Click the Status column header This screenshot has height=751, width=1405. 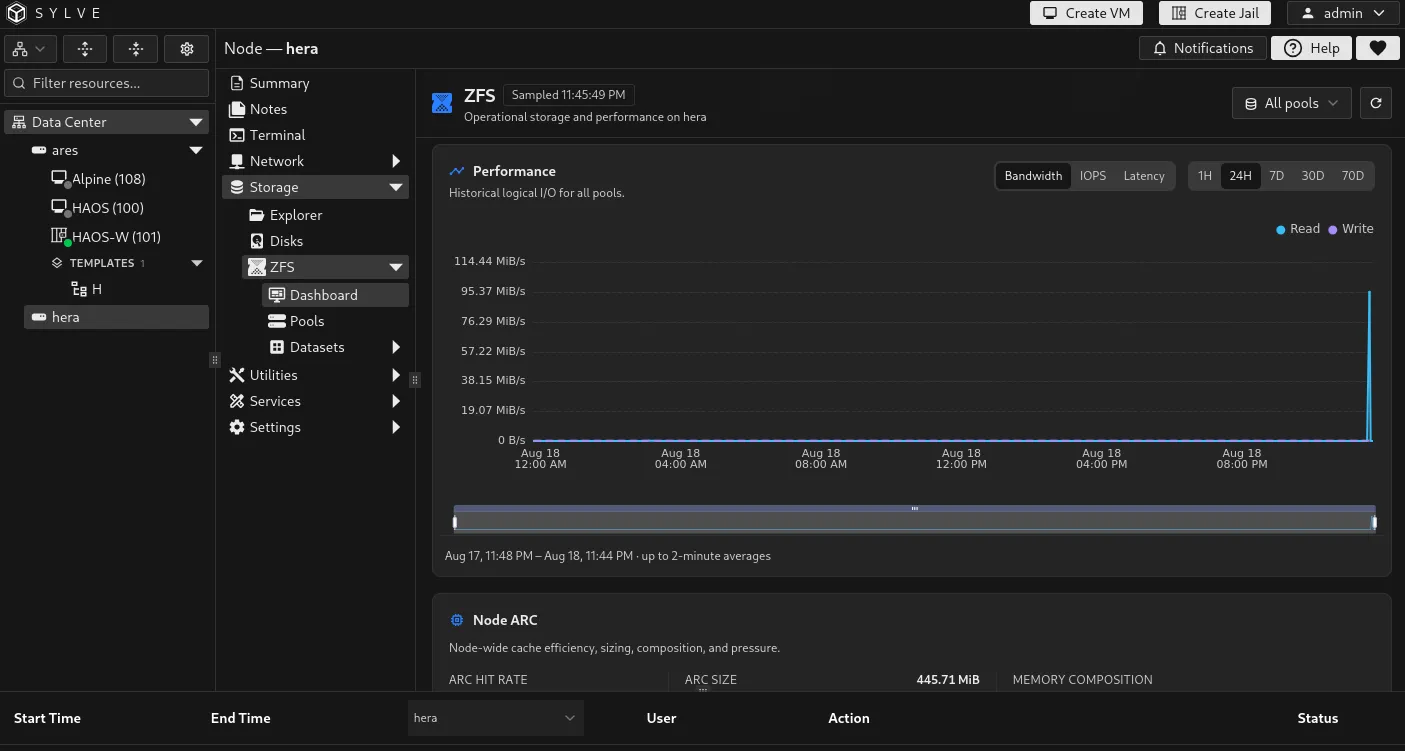1317,718
